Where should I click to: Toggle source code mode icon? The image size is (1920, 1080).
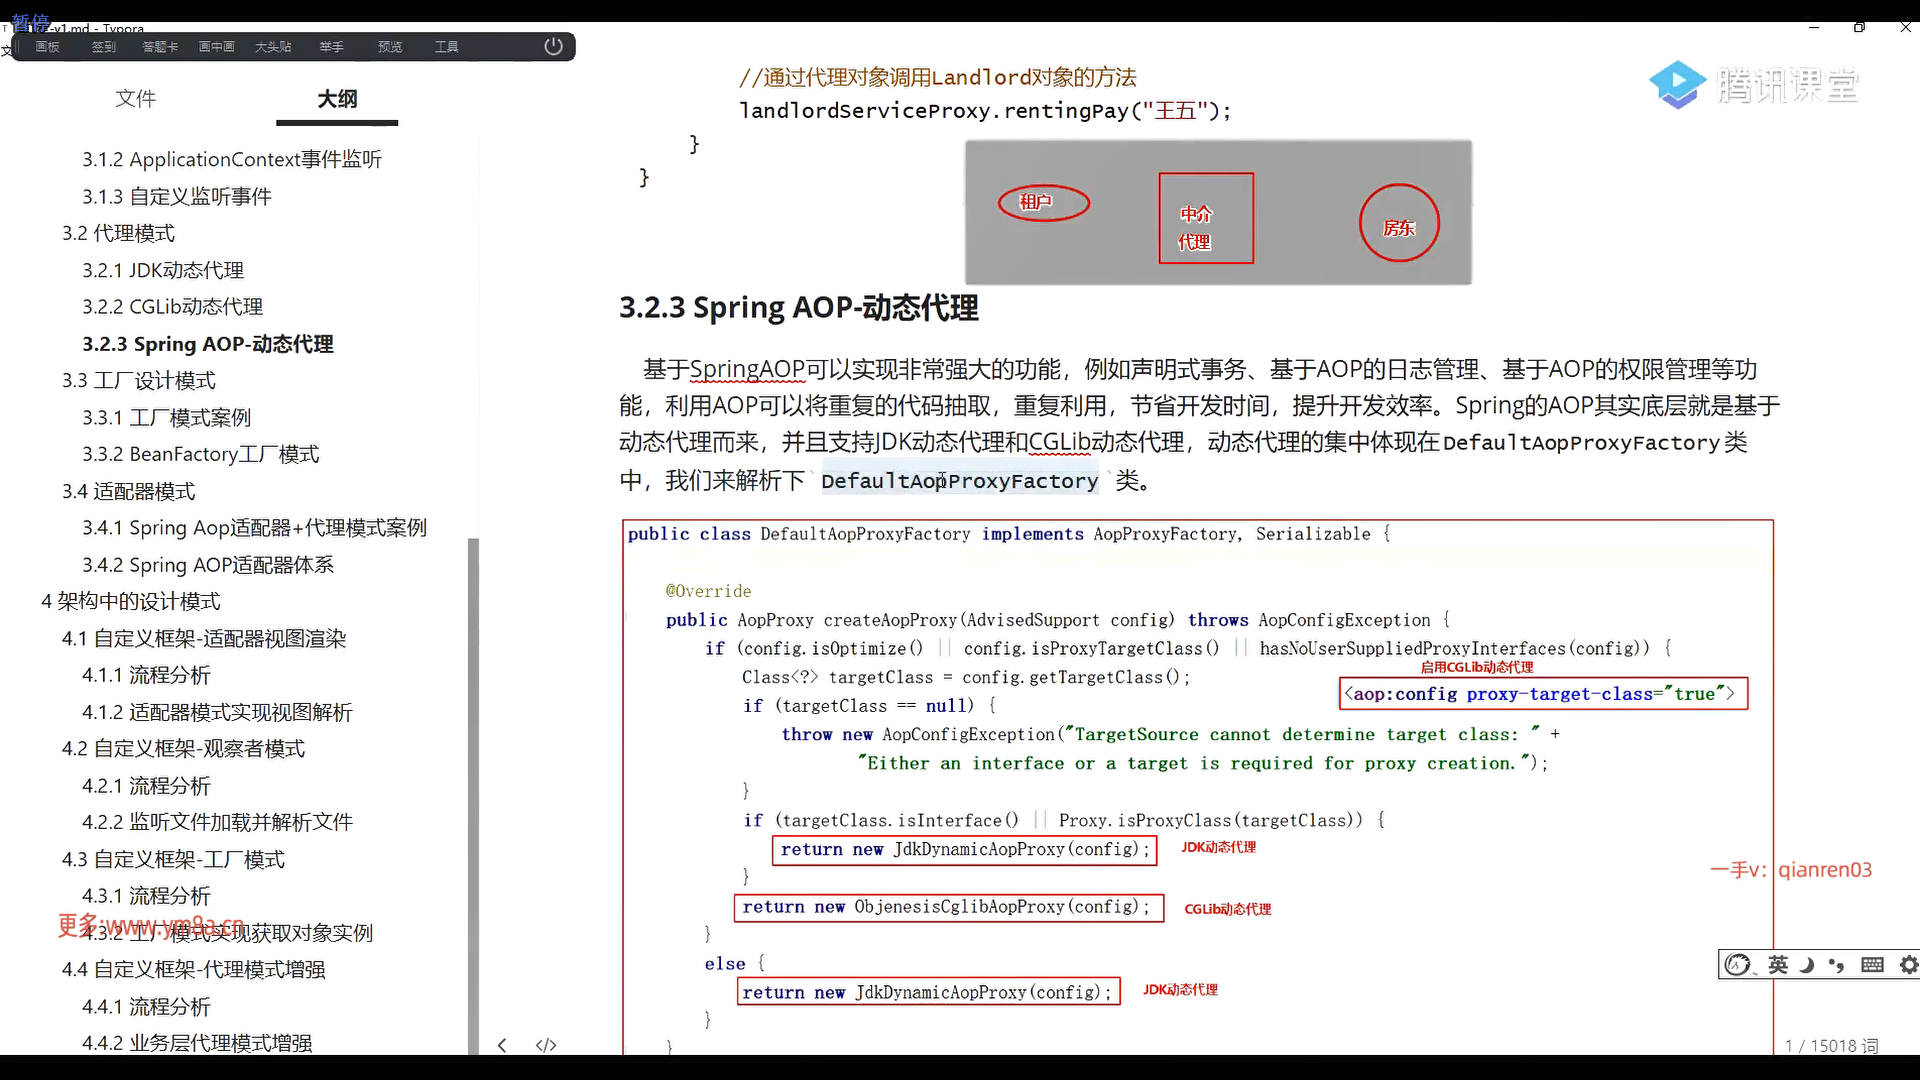[x=546, y=1045]
